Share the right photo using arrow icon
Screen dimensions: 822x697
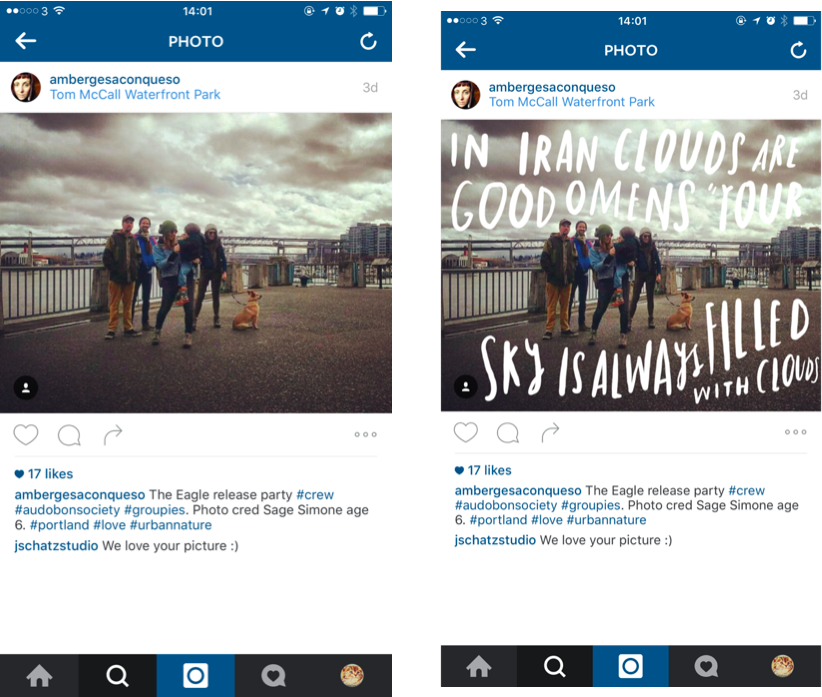coord(550,433)
